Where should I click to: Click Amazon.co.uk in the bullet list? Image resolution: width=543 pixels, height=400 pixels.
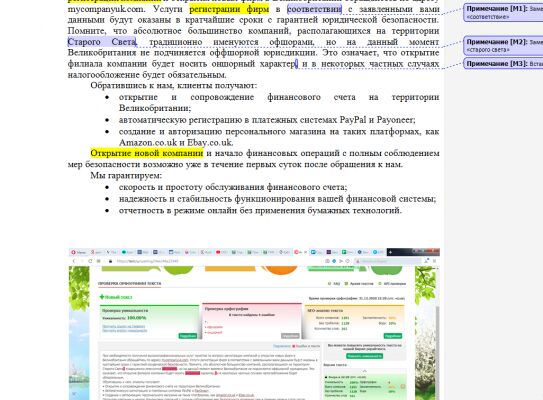(x=148, y=142)
